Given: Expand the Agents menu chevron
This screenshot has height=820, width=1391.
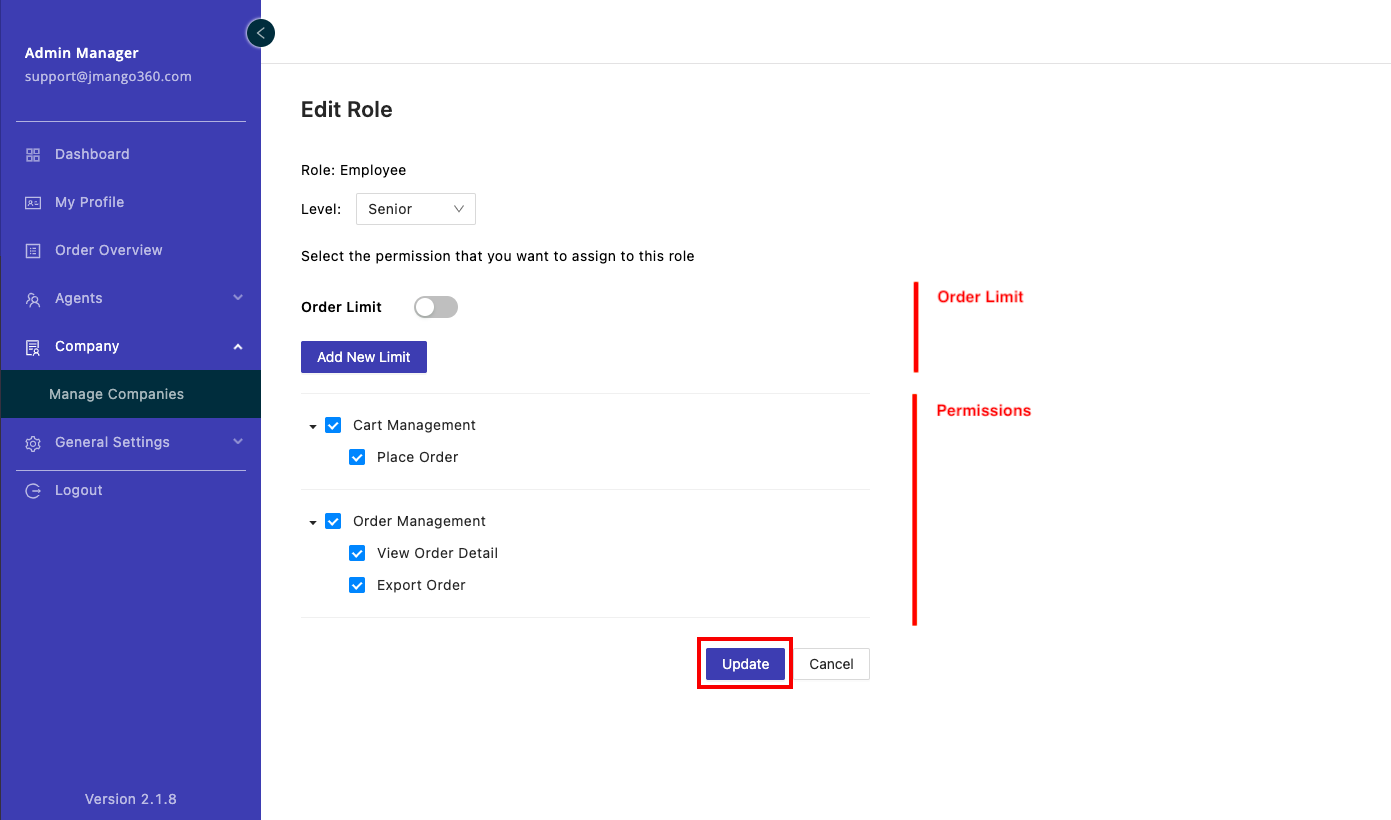Looking at the screenshot, I should [x=238, y=298].
